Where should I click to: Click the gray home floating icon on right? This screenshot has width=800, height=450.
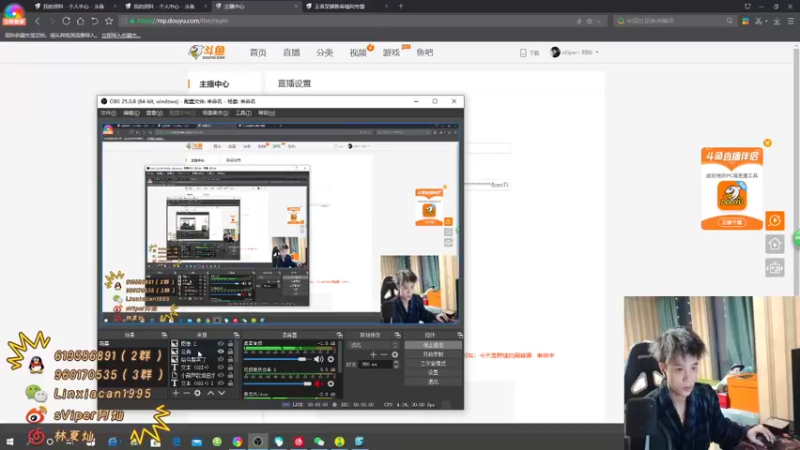pyautogui.click(x=774, y=244)
